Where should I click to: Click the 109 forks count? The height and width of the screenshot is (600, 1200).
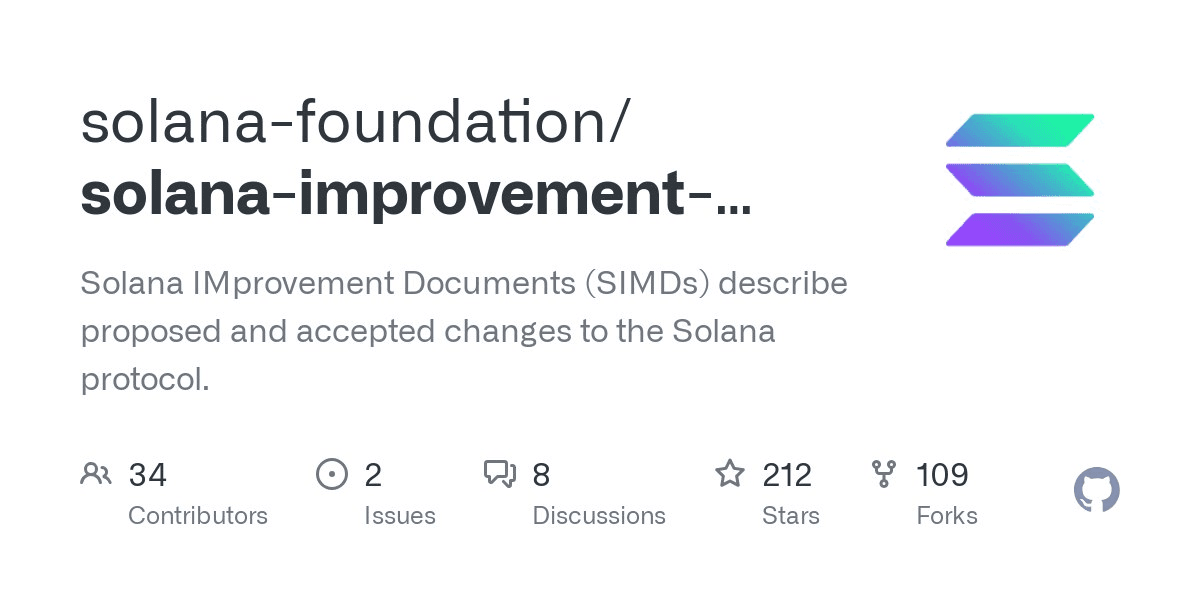pyautogui.click(x=942, y=475)
